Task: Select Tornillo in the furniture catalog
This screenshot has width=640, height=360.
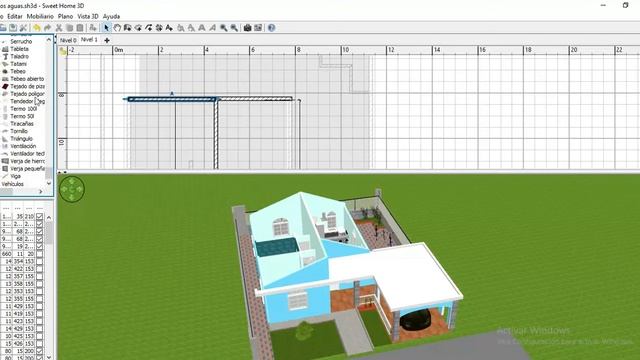Action: 19,131
